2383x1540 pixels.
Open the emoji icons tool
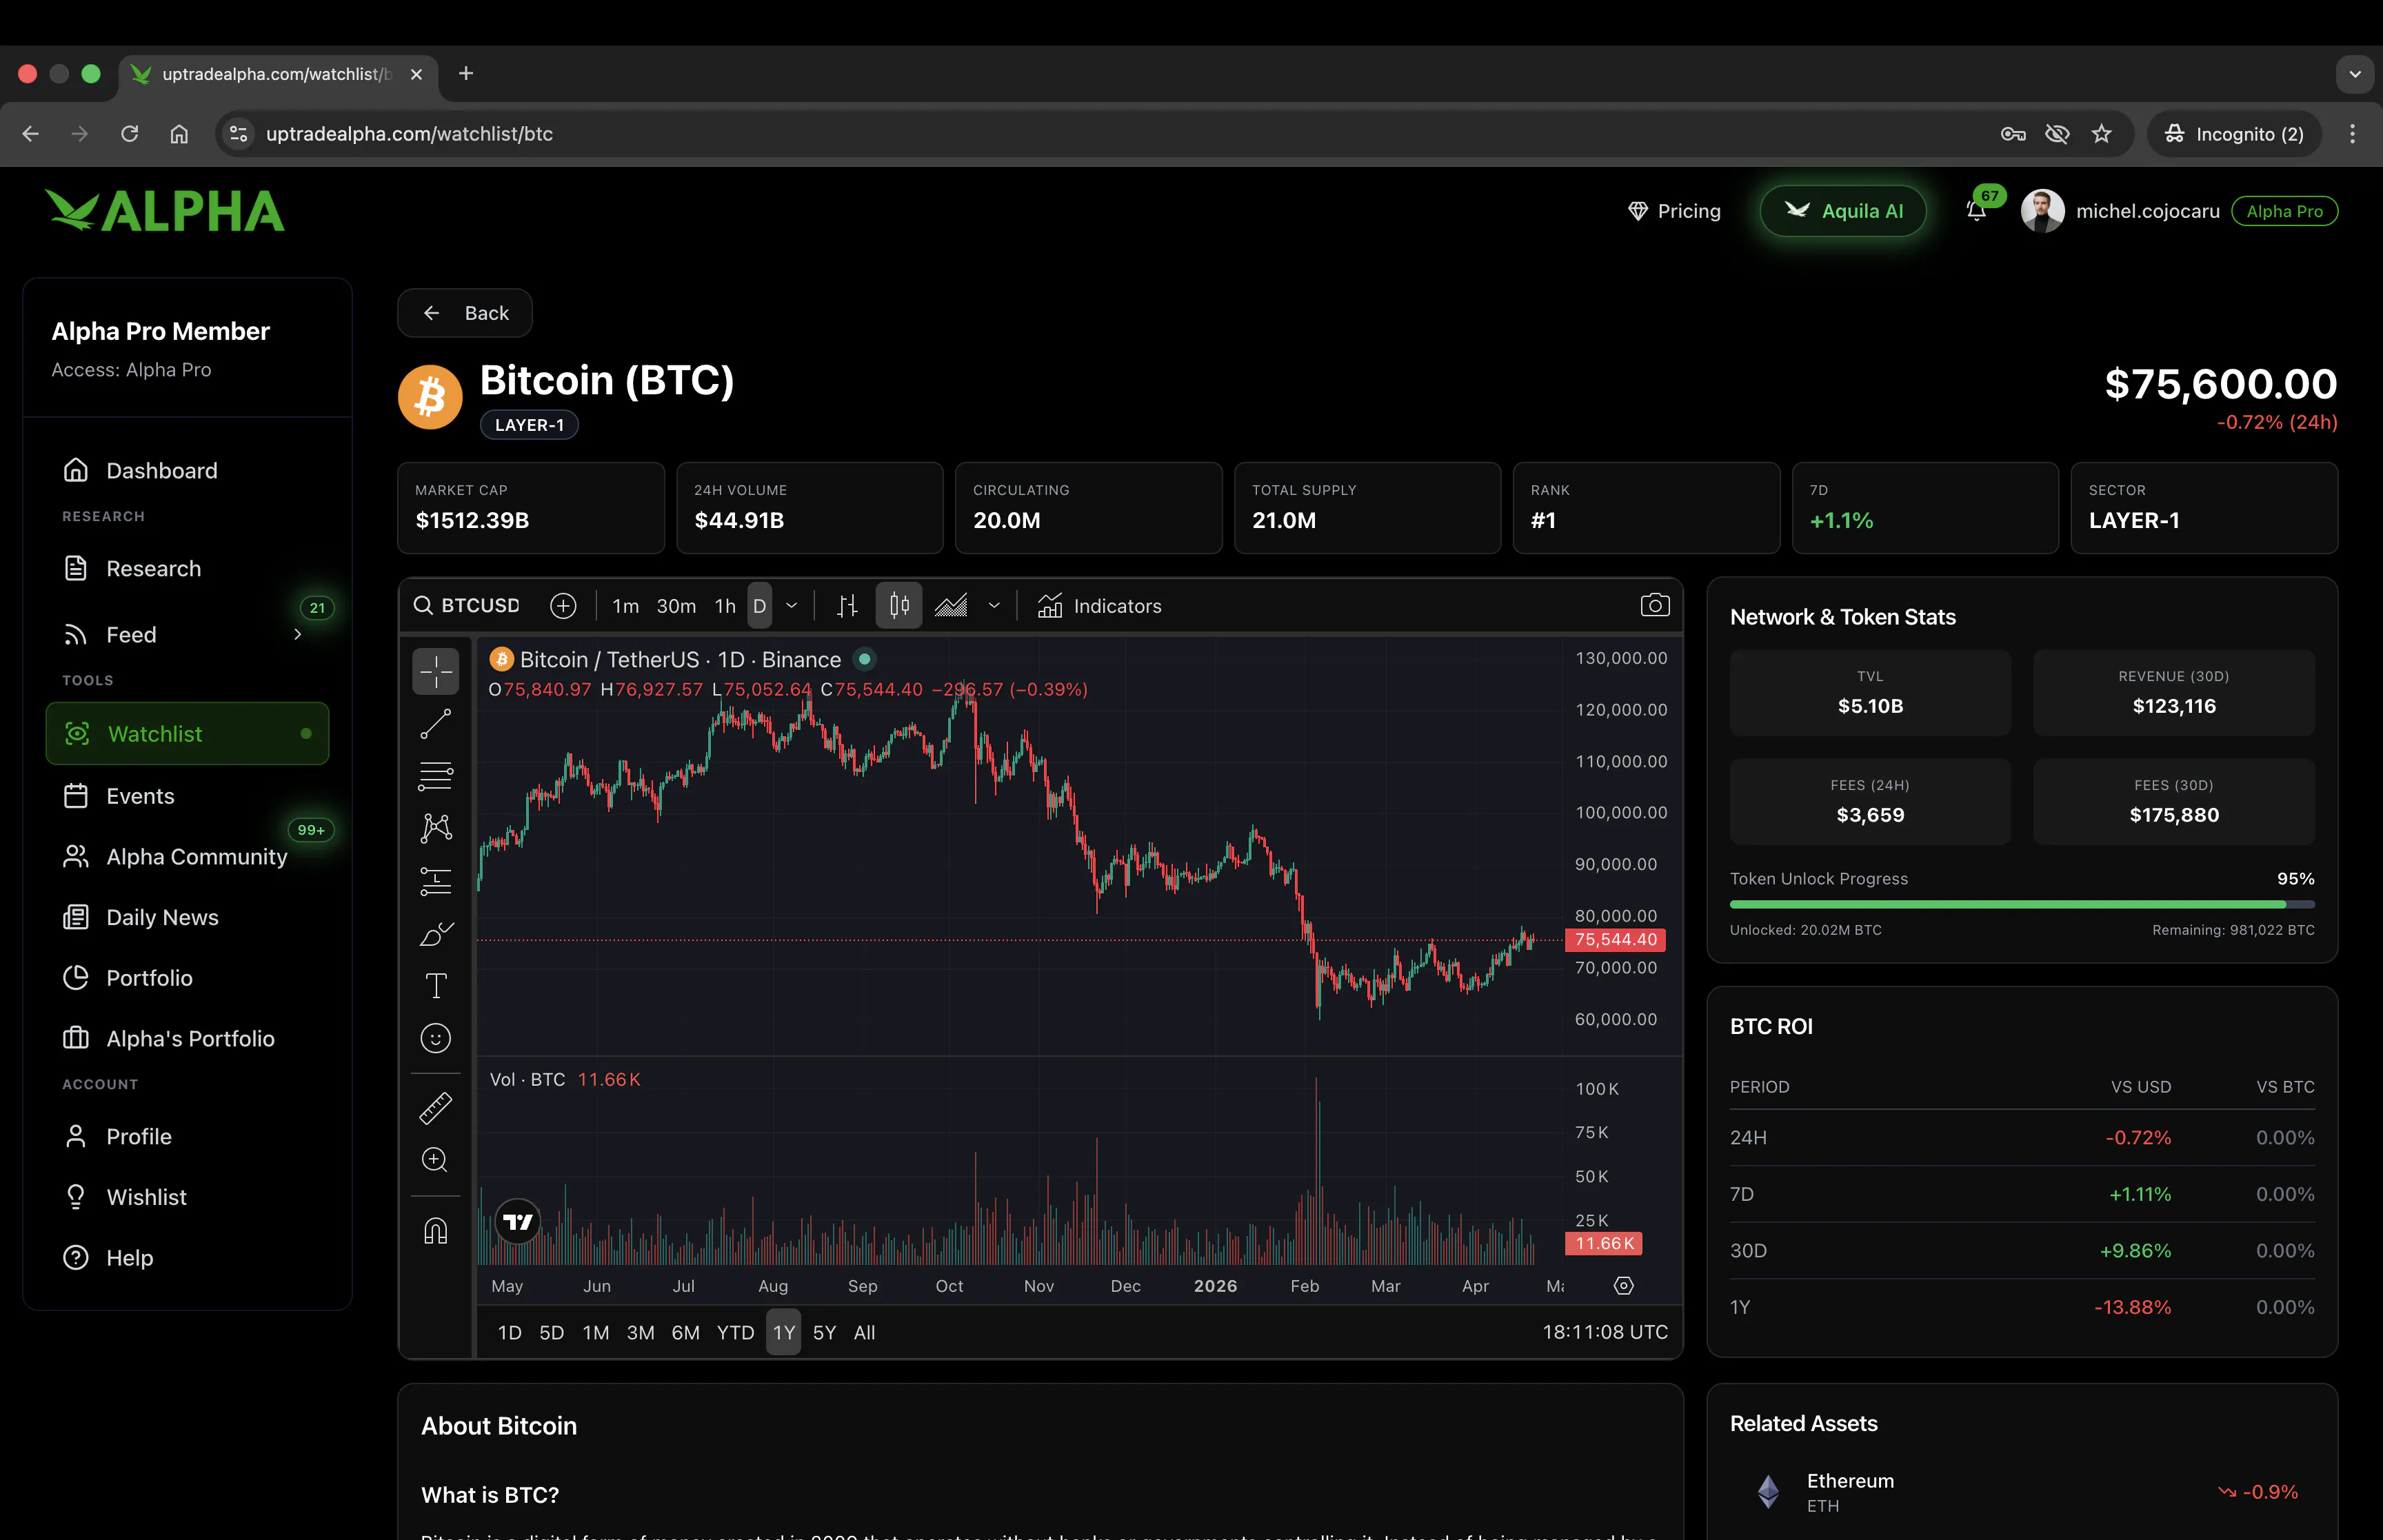click(435, 1038)
